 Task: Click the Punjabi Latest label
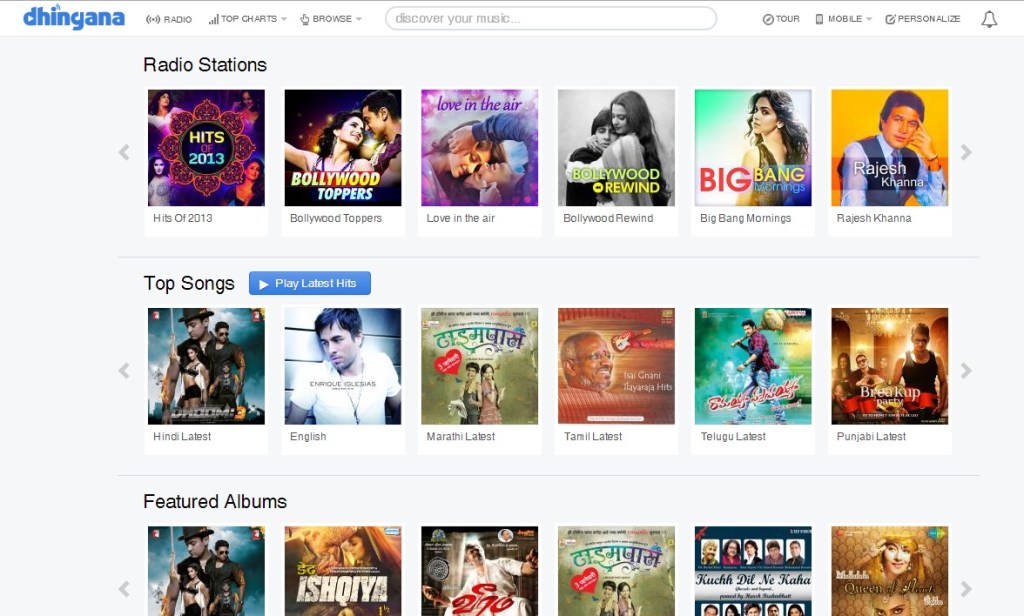871,436
